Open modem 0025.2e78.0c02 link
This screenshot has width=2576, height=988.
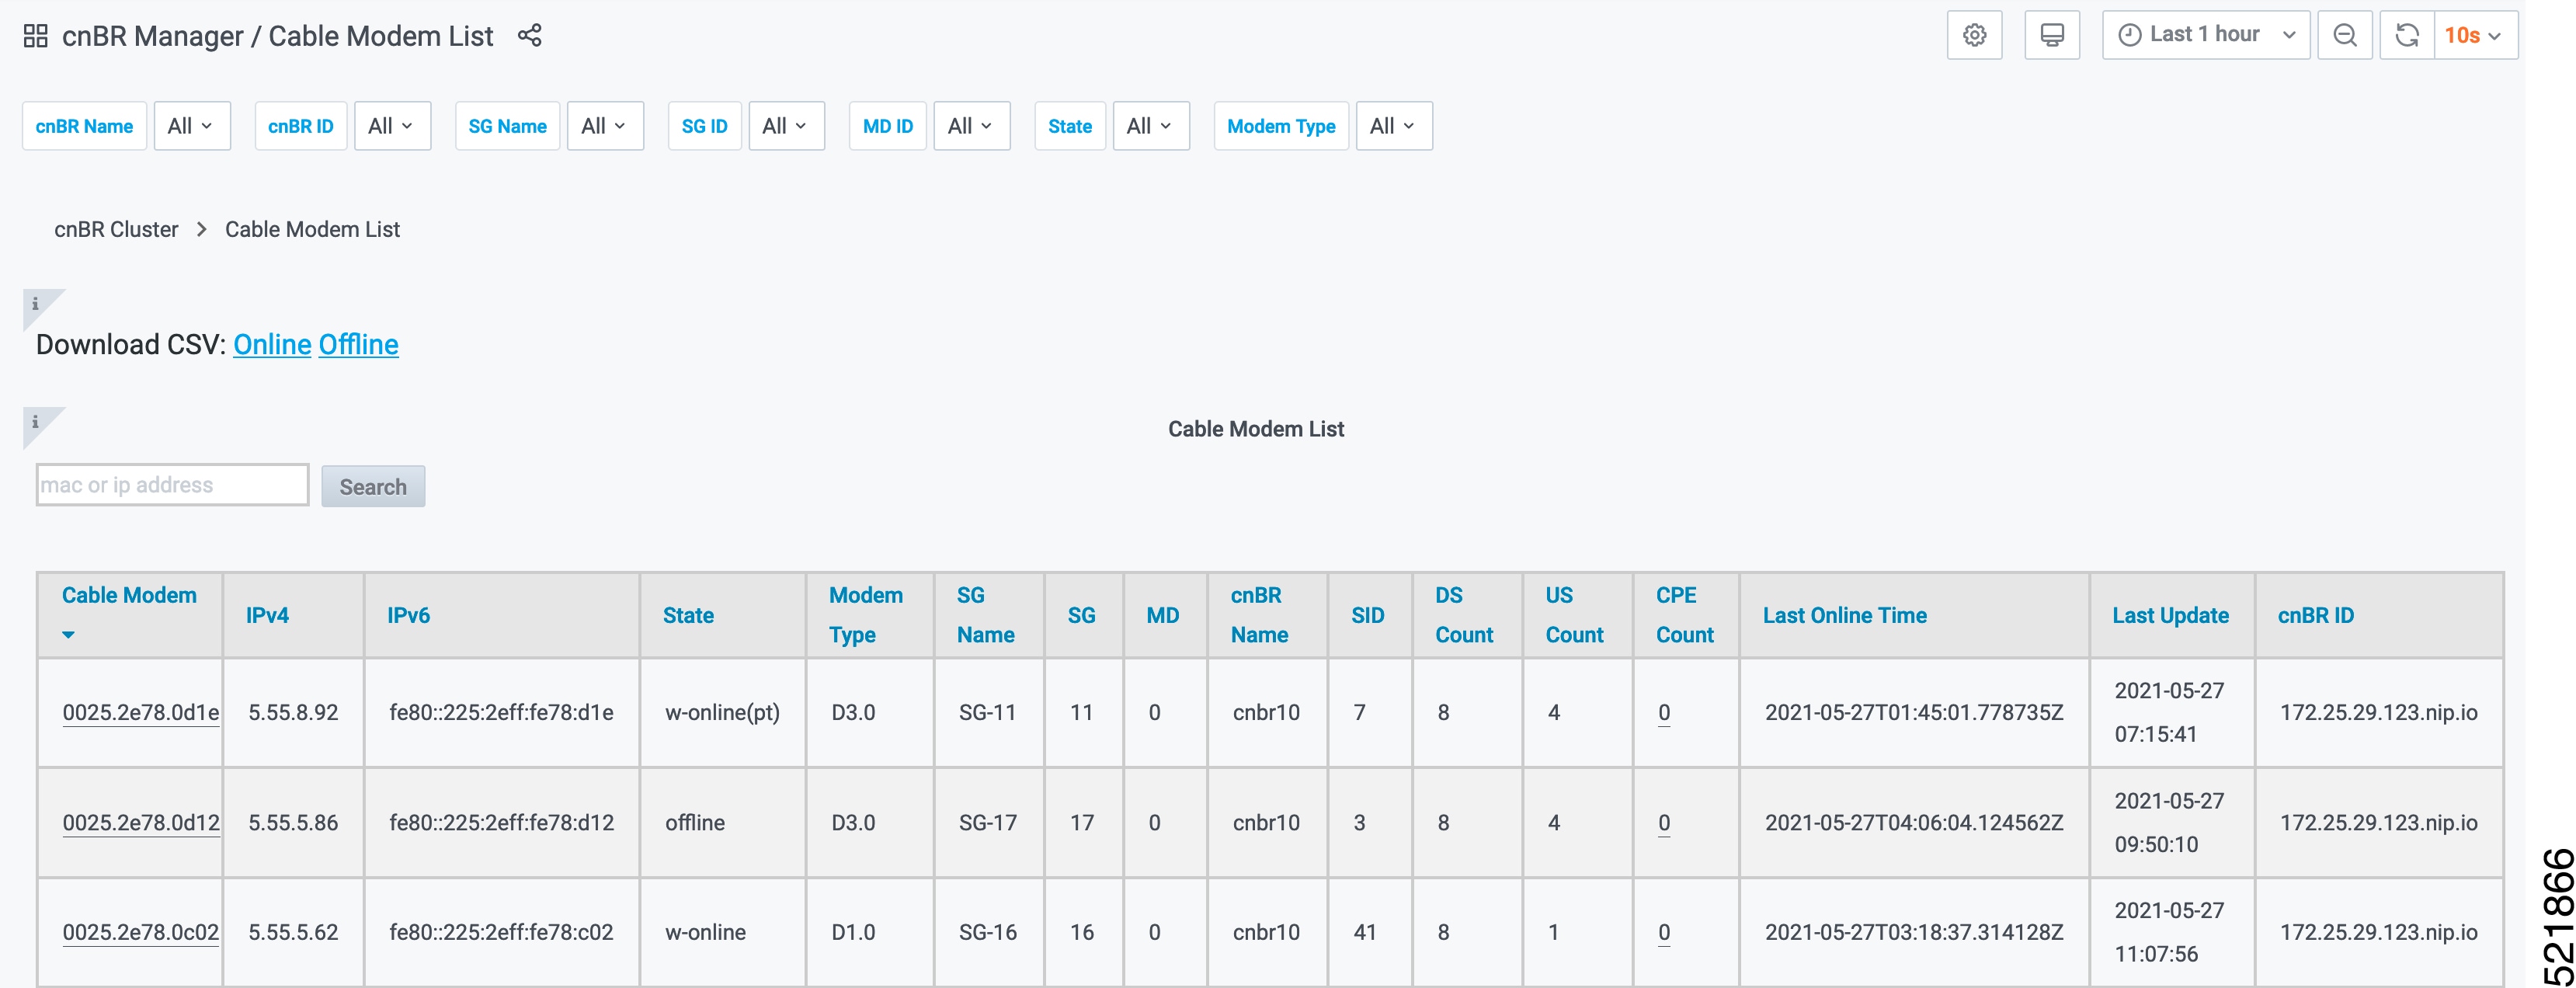[x=141, y=933]
